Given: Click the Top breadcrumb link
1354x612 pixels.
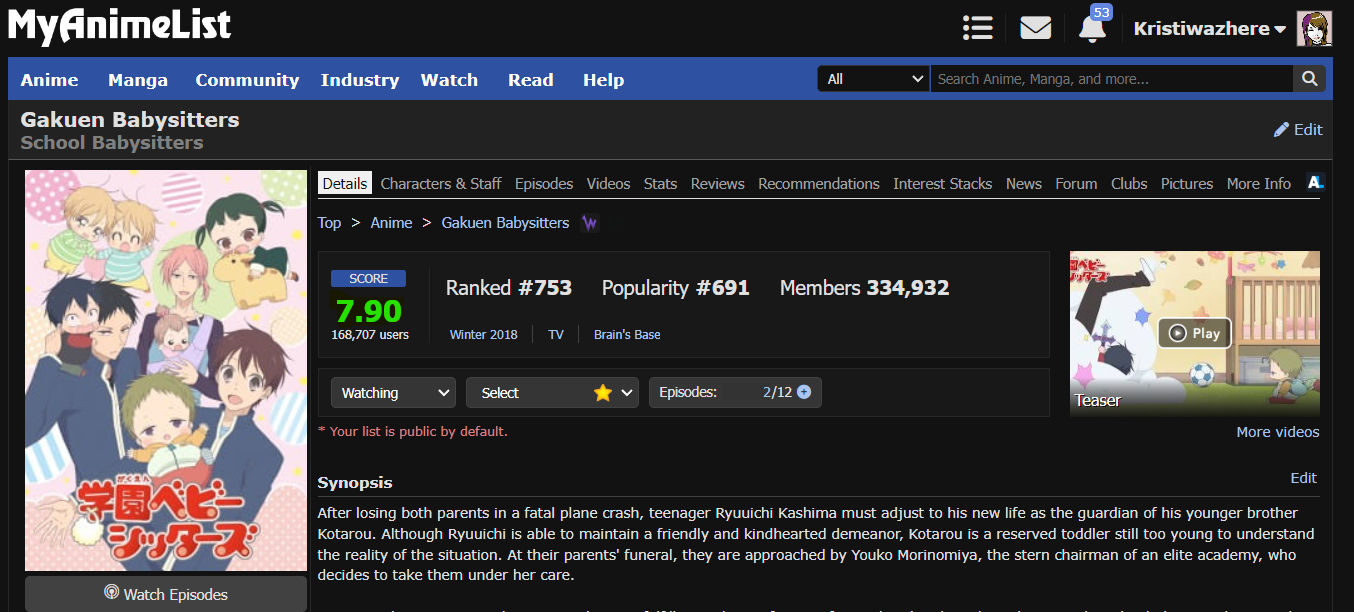Looking at the screenshot, I should coord(329,223).
